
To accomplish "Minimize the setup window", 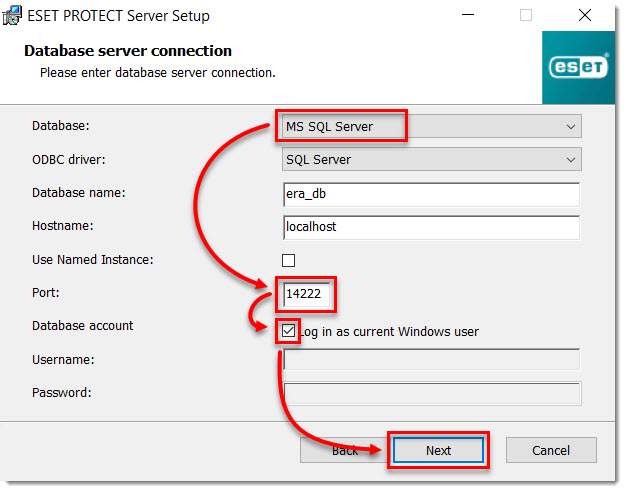I will [x=468, y=15].
